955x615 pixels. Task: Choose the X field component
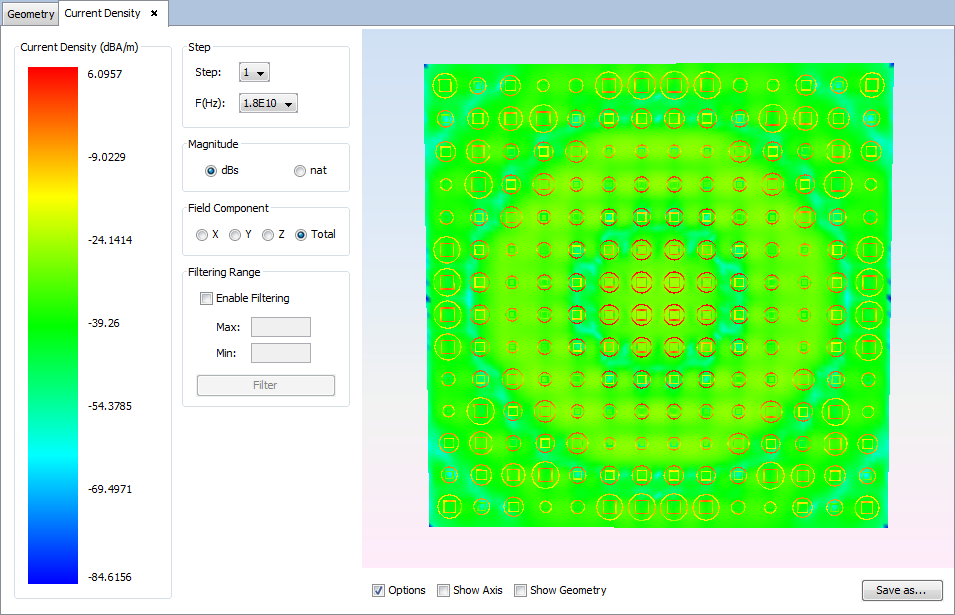click(202, 235)
